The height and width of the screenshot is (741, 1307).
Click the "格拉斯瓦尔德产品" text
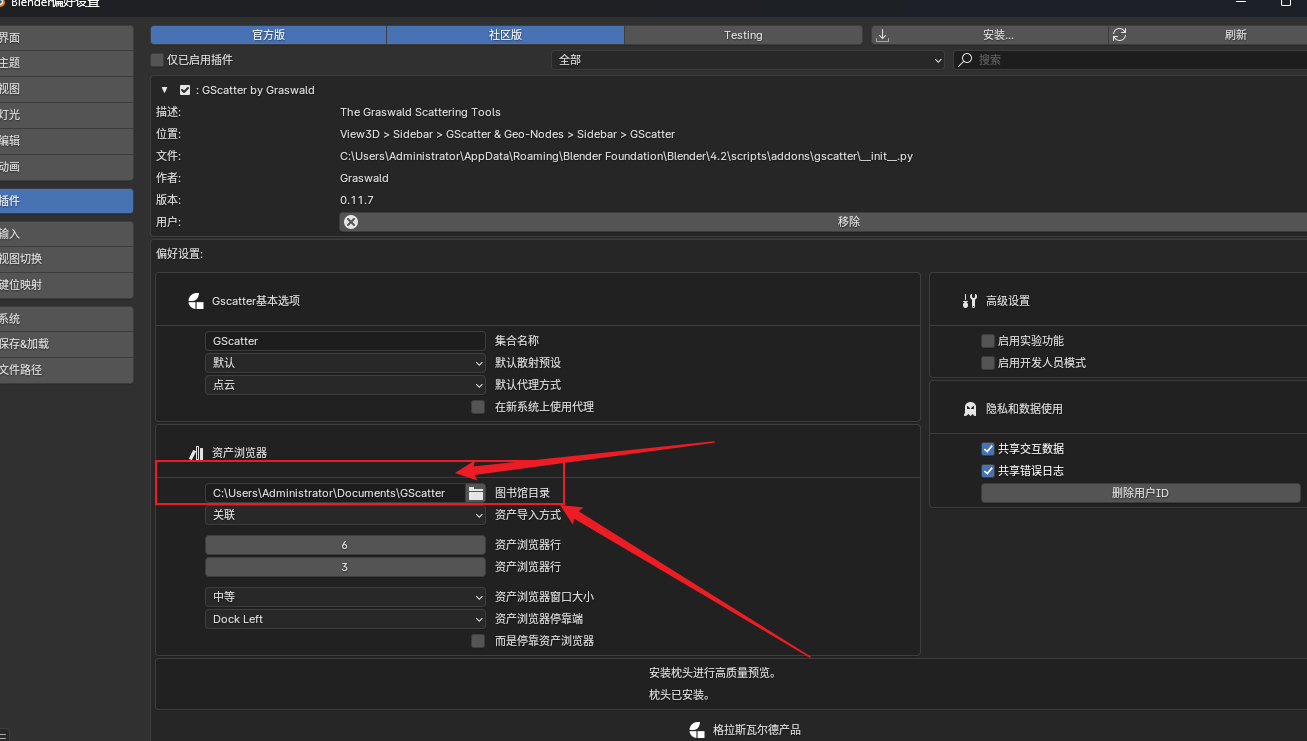(757, 730)
